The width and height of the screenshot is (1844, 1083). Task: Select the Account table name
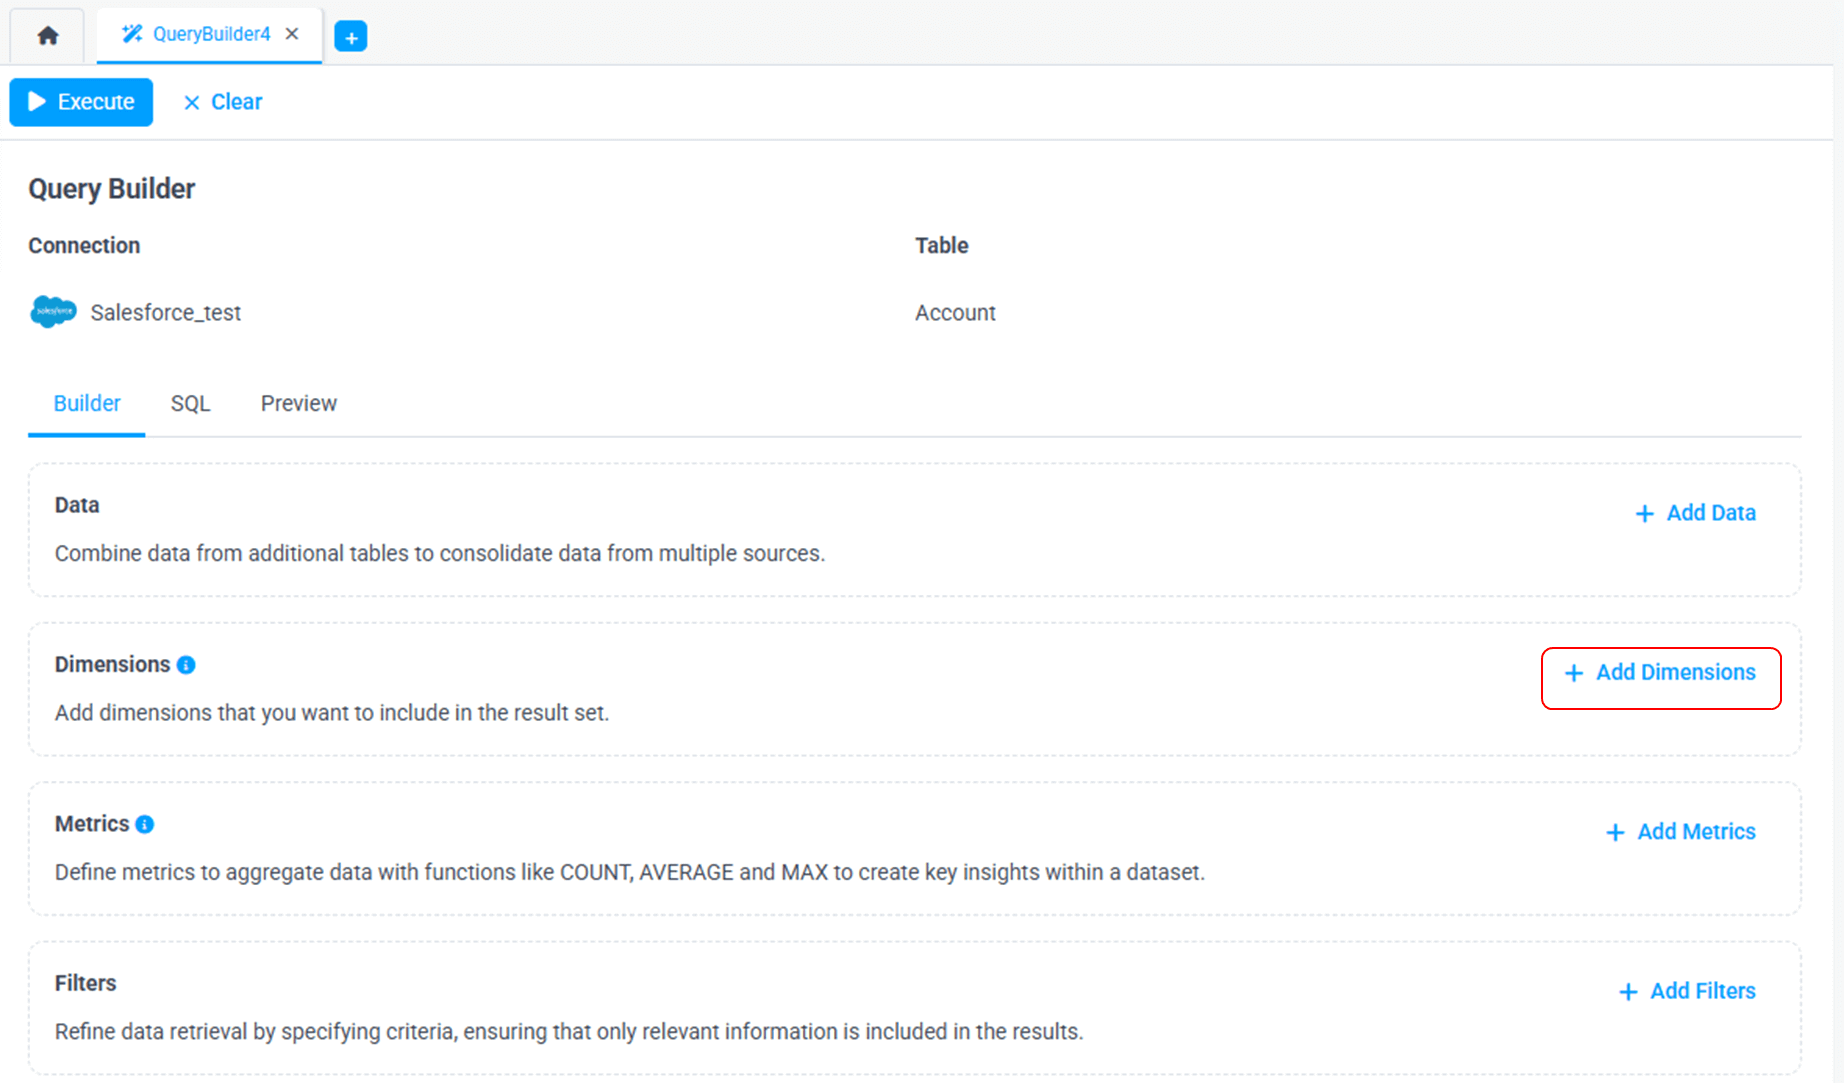tap(955, 313)
